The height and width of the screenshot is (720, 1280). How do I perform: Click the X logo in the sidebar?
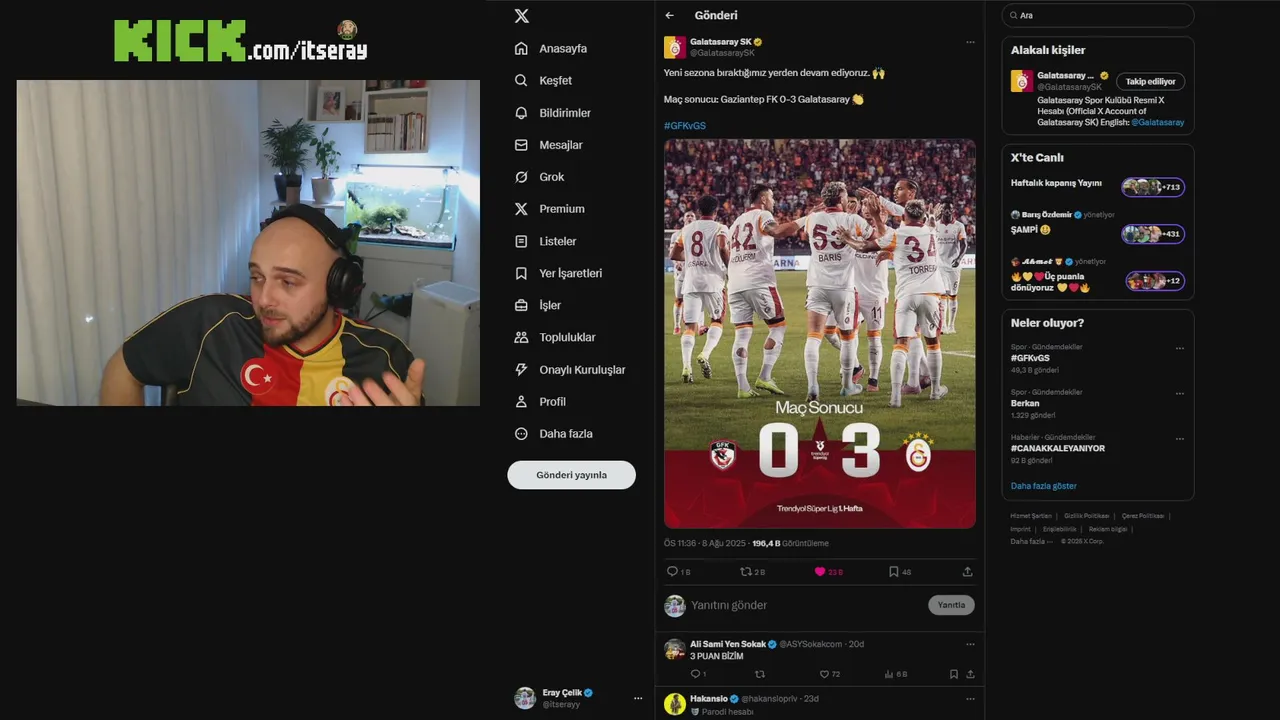521,16
